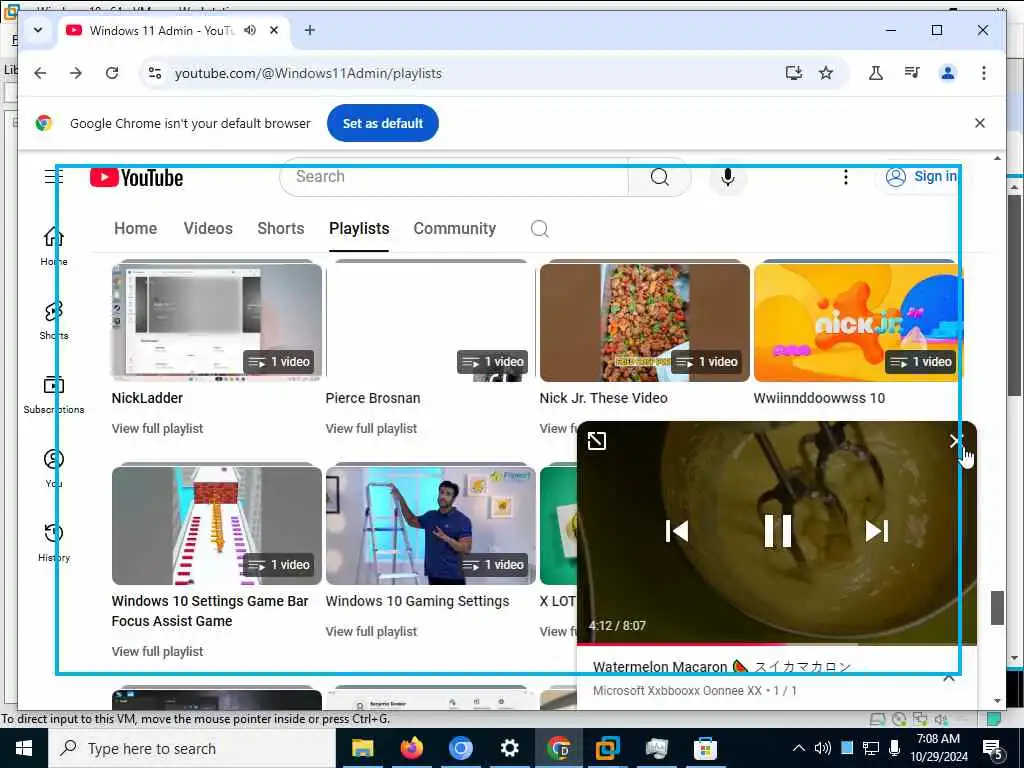Click the search magnifier button in YouTube

(x=660, y=177)
